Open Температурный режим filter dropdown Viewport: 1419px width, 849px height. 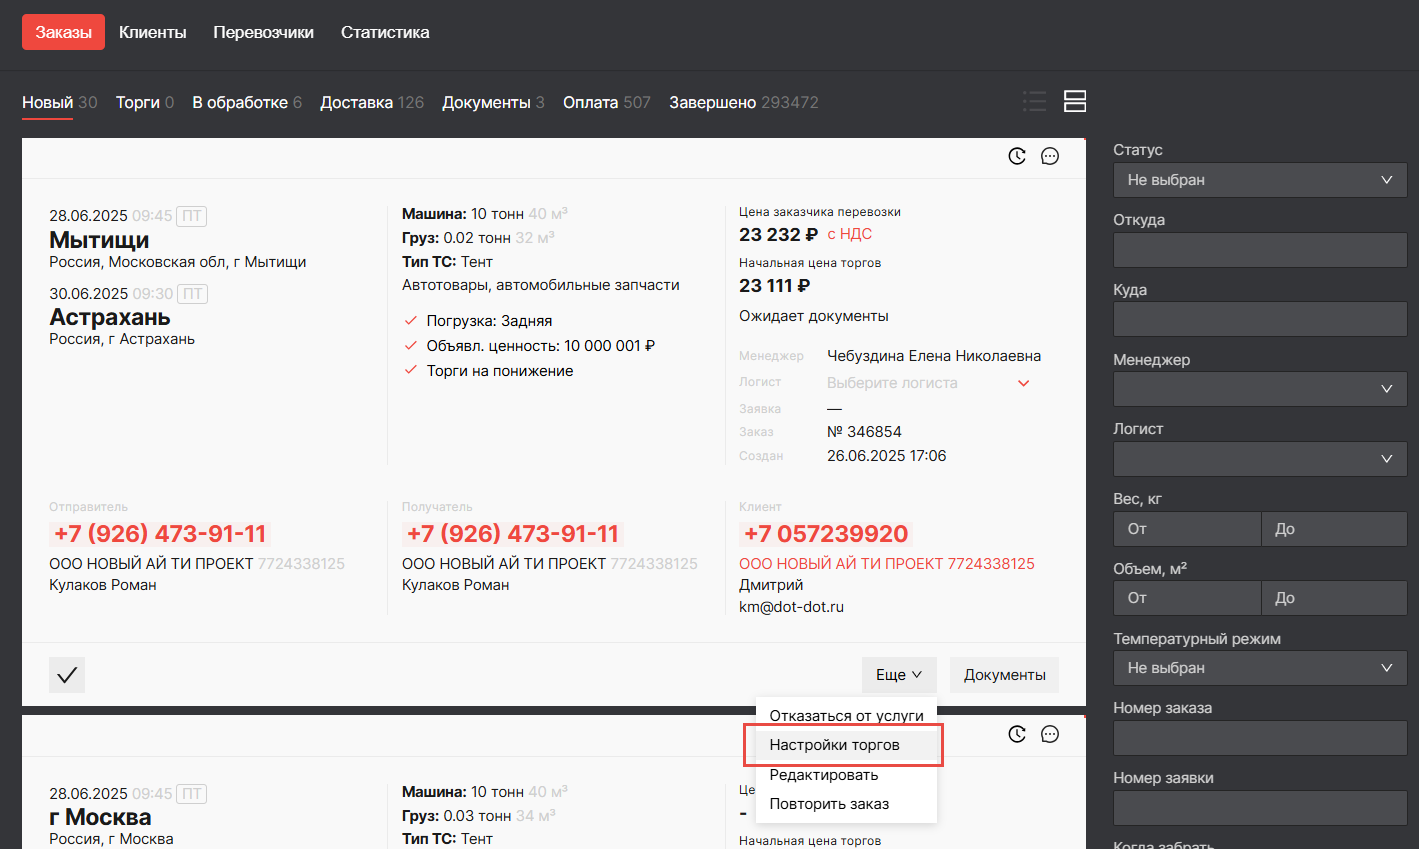(x=1260, y=668)
